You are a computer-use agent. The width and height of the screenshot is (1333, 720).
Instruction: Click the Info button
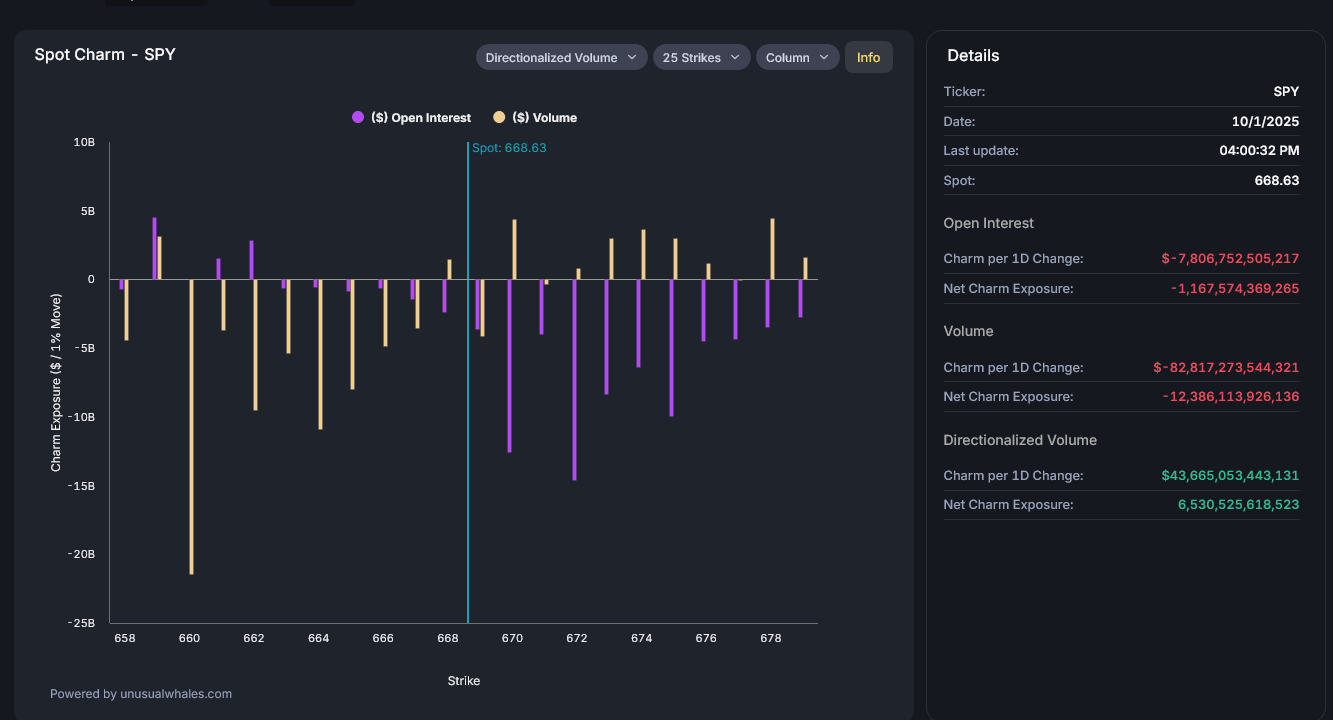[869, 57]
